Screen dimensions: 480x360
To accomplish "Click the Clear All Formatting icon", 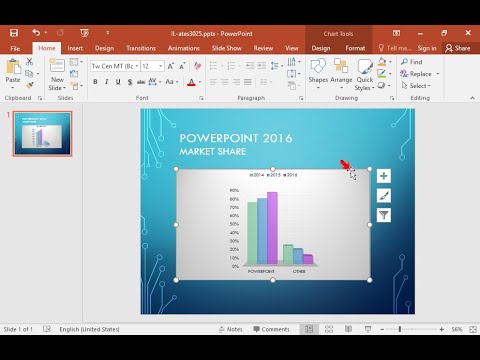I will 198,66.
